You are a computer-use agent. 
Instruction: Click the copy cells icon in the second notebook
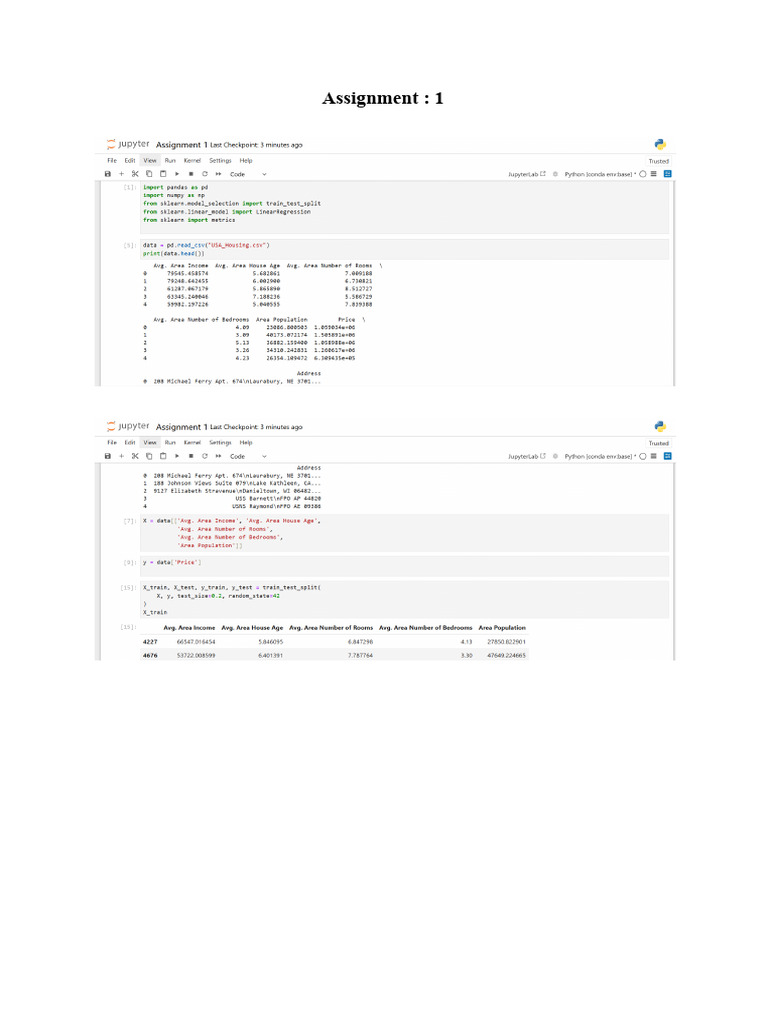149,456
